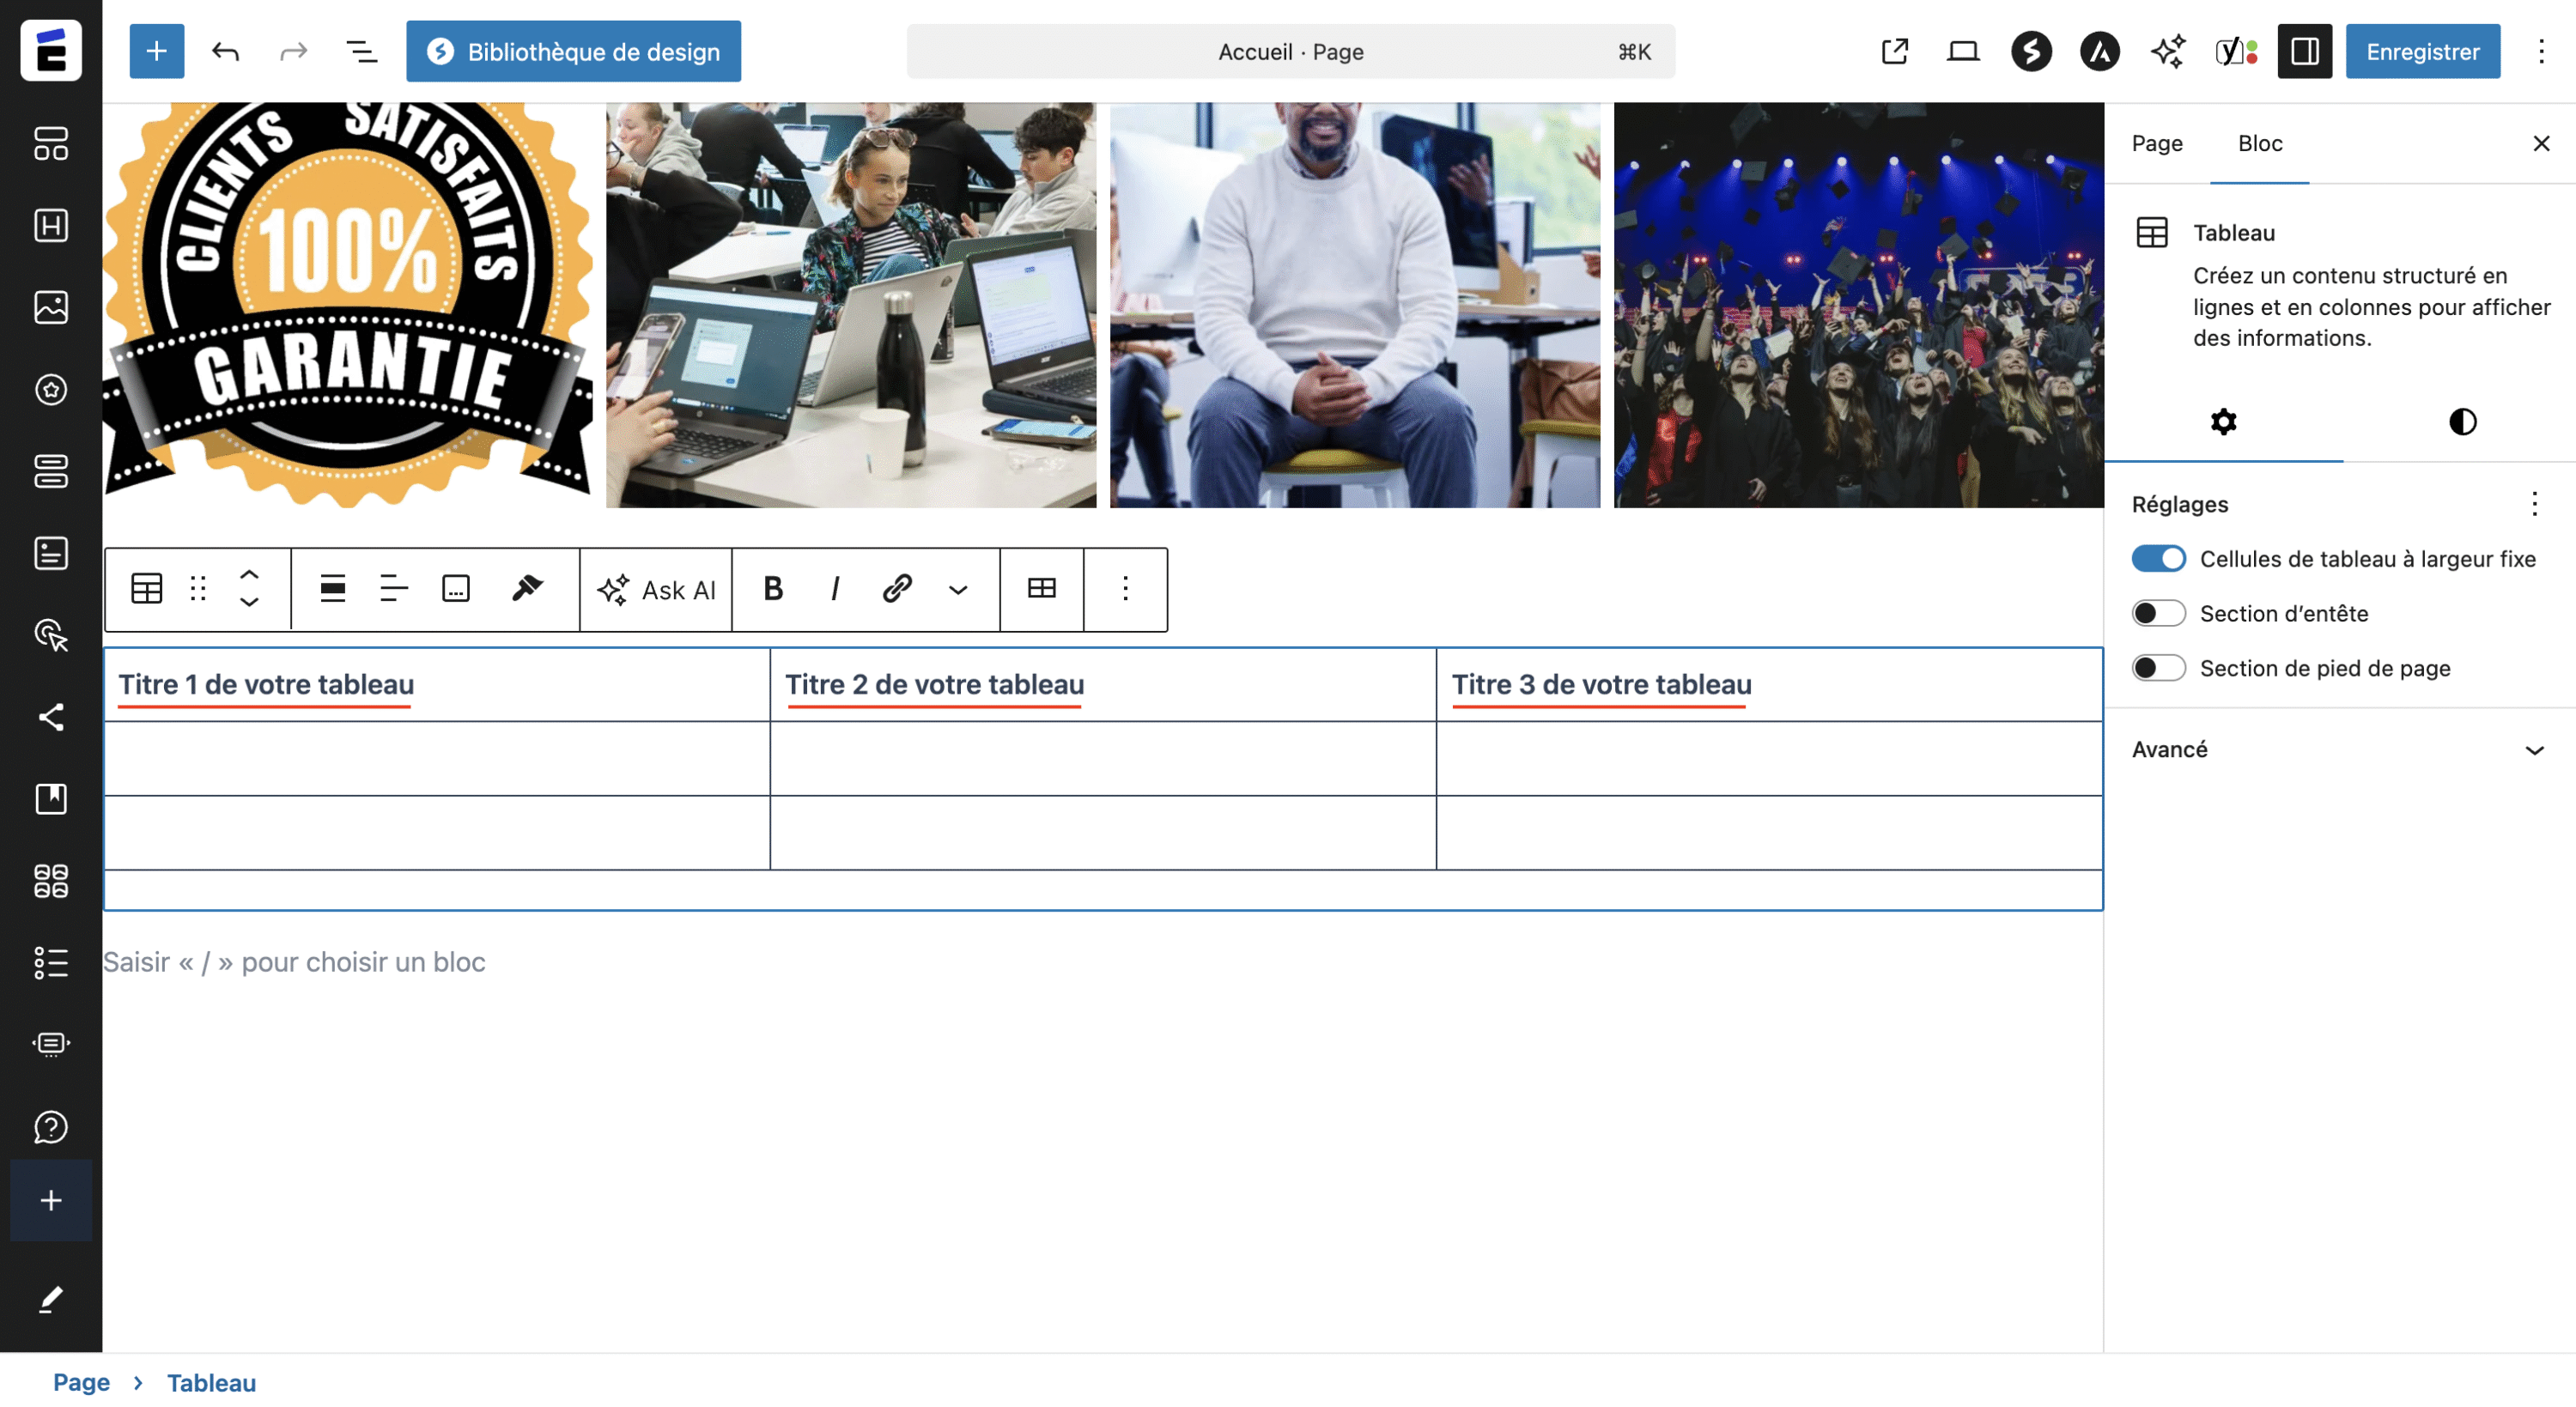Click Page in the breadcrumb bar

pos(82,1382)
